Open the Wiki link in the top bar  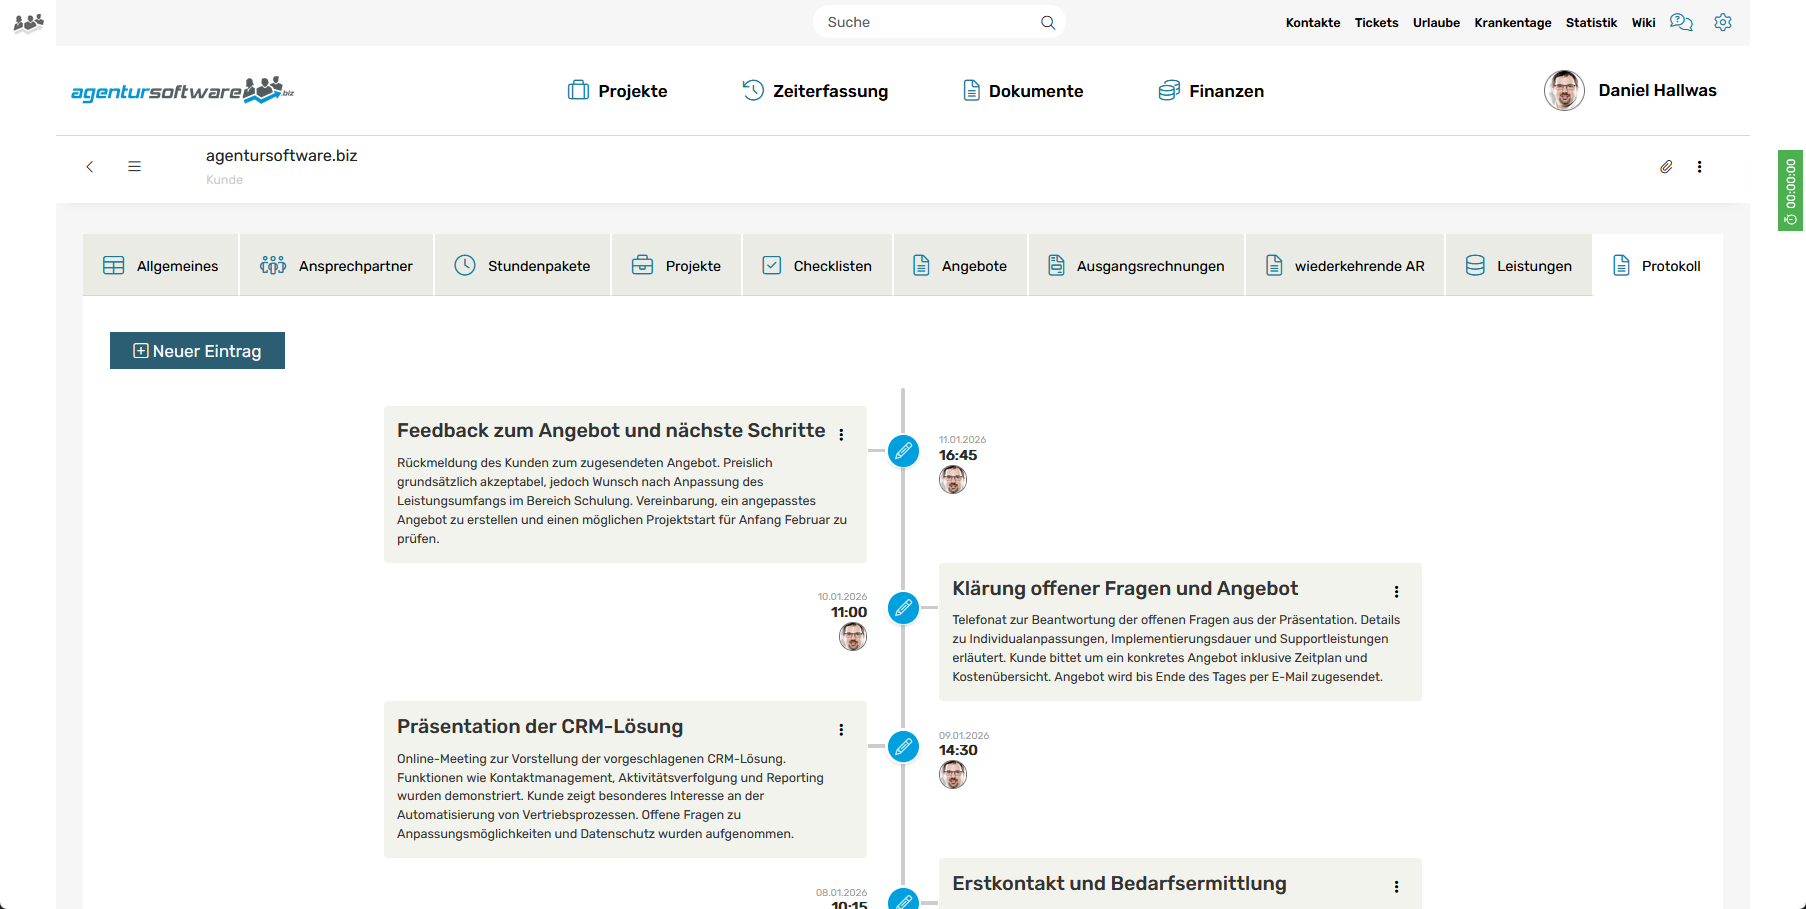tap(1643, 22)
